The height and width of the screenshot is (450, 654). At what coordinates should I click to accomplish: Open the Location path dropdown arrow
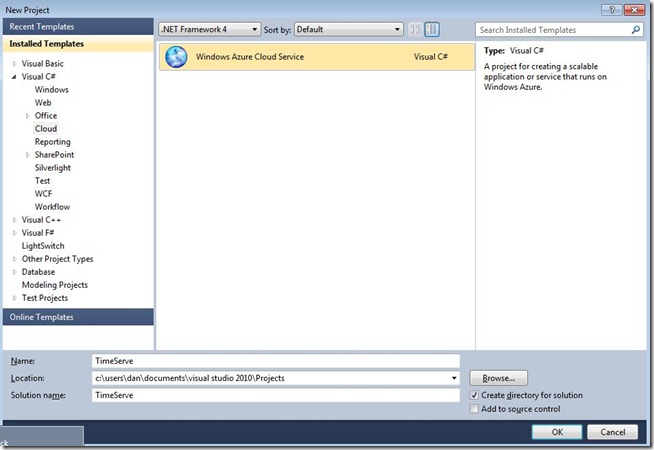(x=454, y=378)
